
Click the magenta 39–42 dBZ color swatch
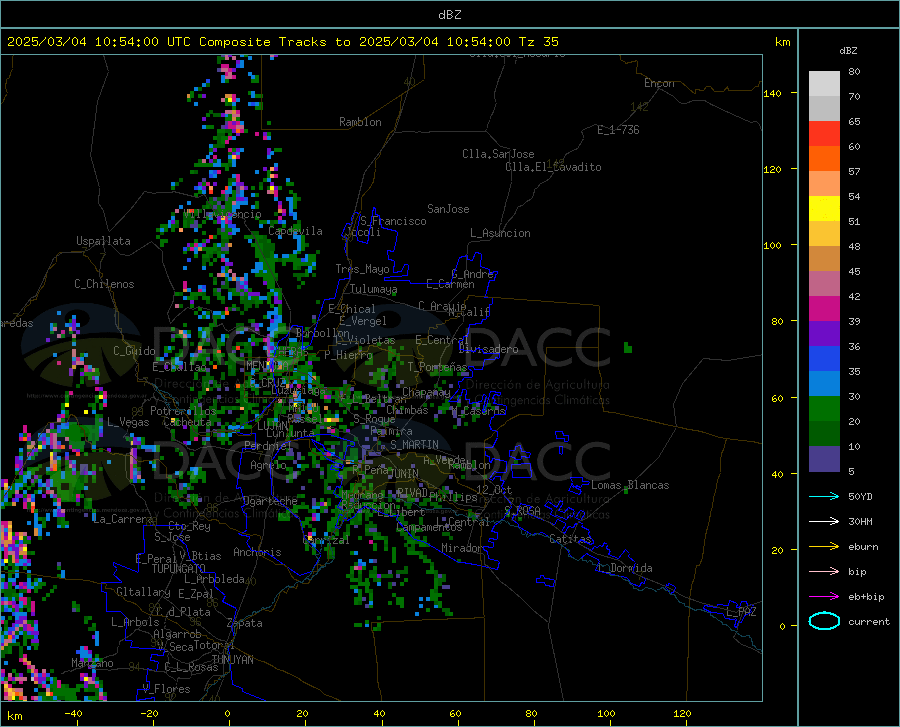[x=824, y=309]
